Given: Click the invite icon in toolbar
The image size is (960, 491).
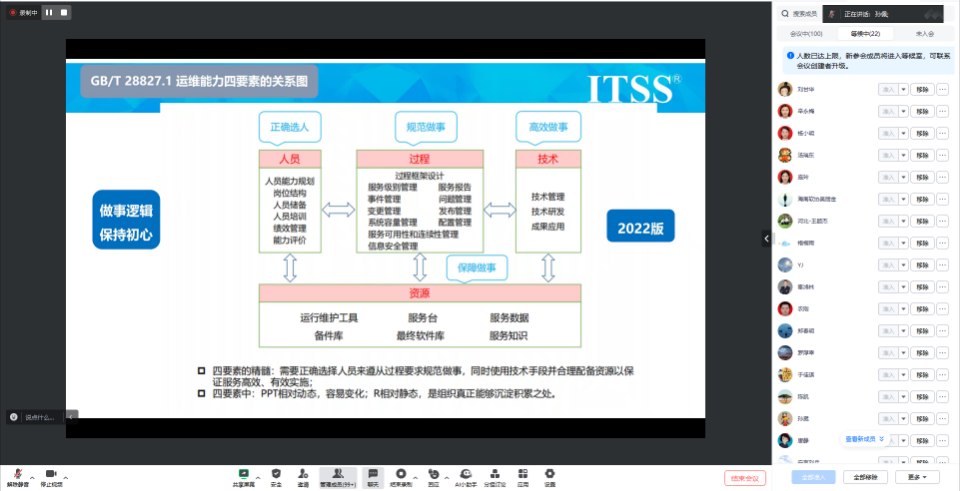Looking at the screenshot, I should pos(303,473).
